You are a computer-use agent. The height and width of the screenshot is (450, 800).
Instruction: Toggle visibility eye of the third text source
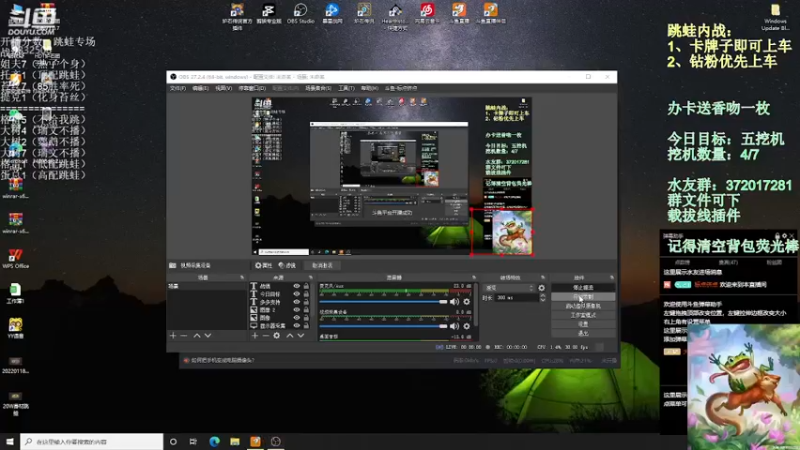pos(296,302)
